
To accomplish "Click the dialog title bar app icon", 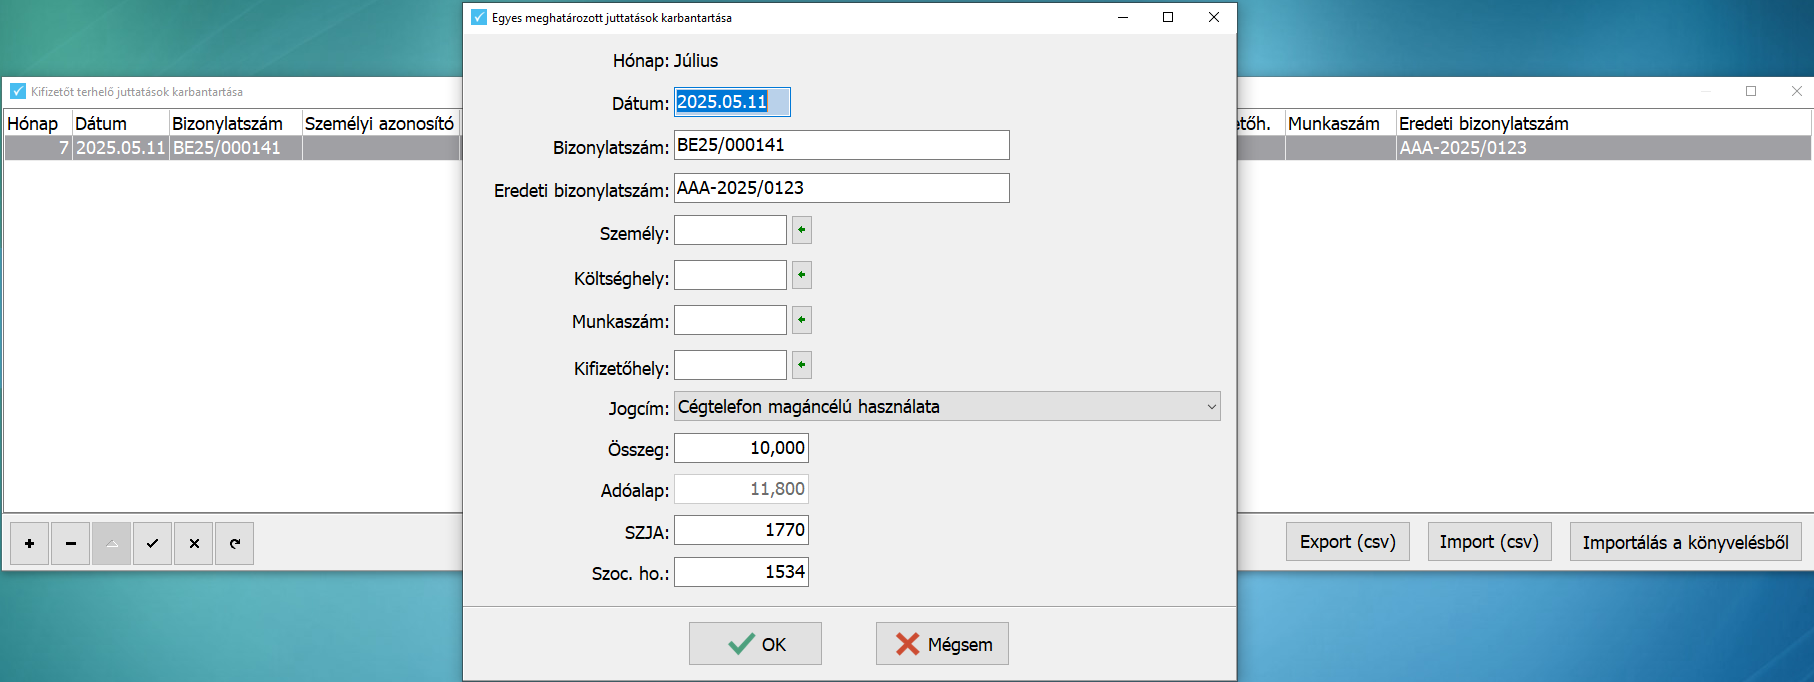I will click(479, 17).
